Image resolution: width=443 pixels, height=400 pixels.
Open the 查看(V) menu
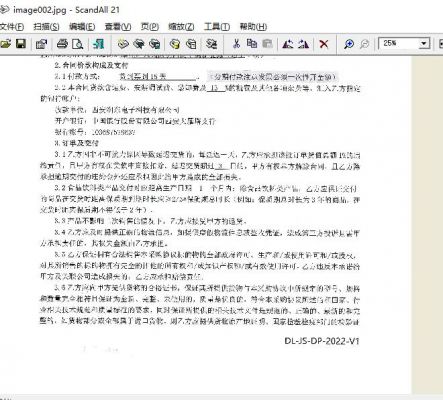(x=118, y=27)
